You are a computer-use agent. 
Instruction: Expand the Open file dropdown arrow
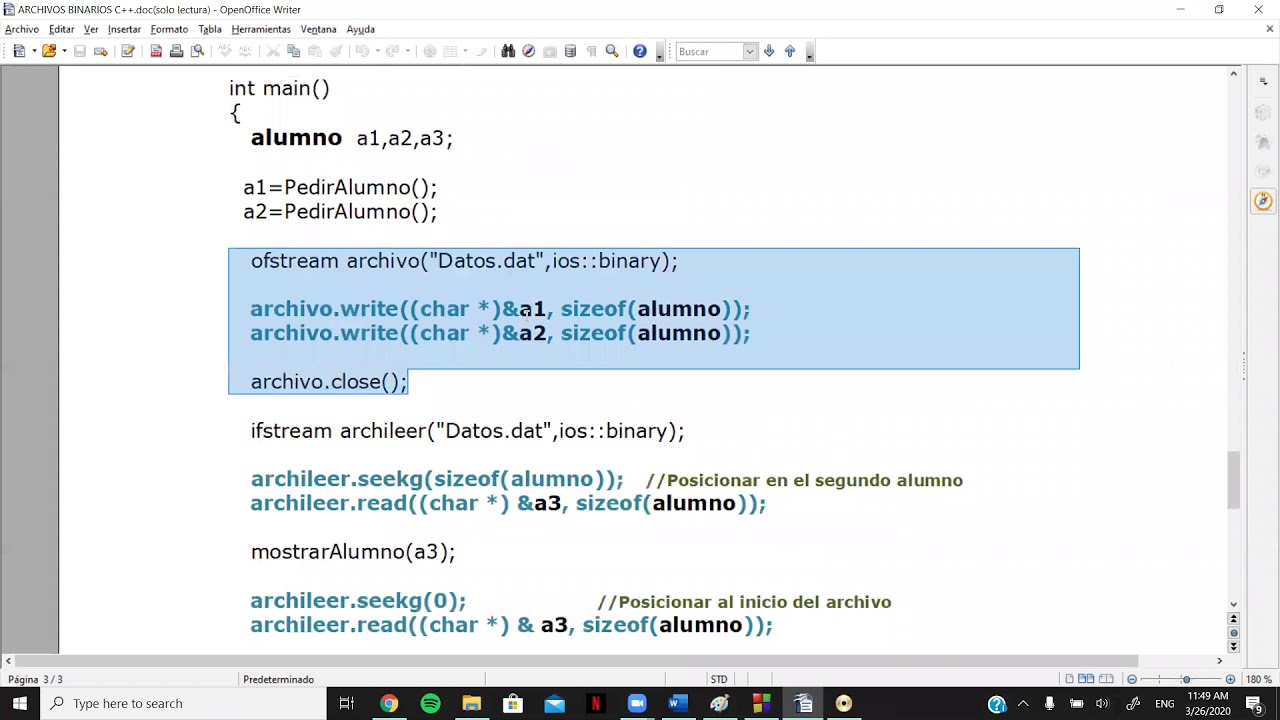coord(63,51)
